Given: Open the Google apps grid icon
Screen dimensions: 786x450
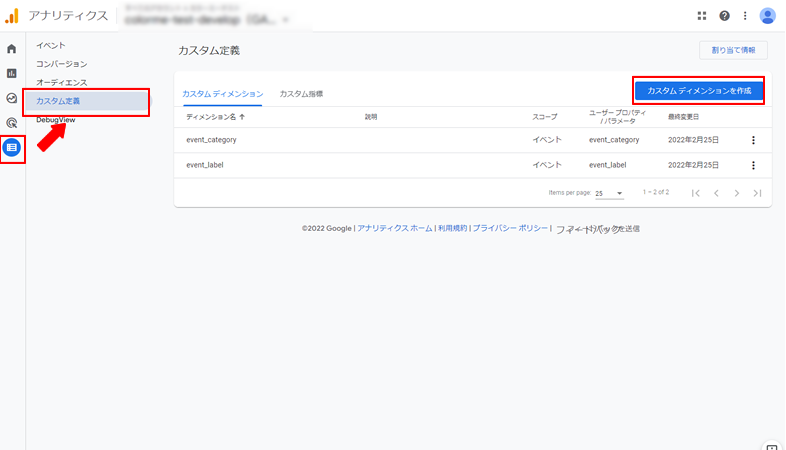Looking at the screenshot, I should pyautogui.click(x=702, y=16).
